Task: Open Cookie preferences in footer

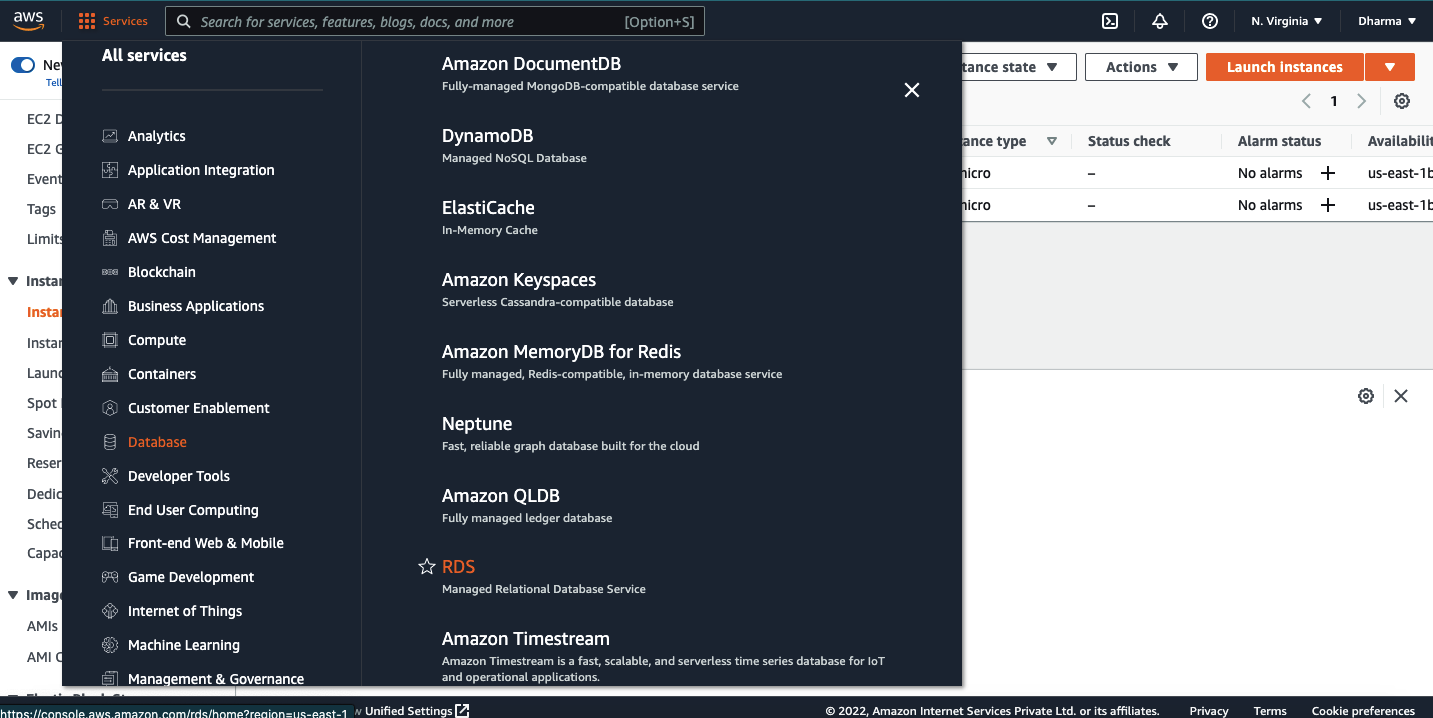Action: point(1363,711)
